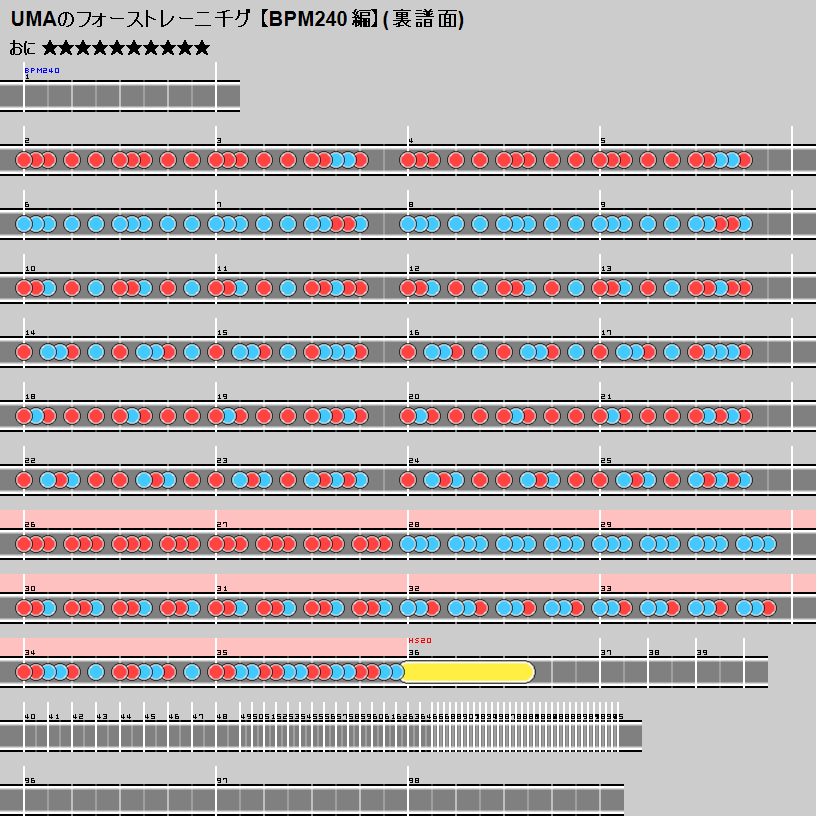Image resolution: width=816 pixels, height=816 pixels.
Task: Click the blue BPM240 label
Action: (42, 71)
